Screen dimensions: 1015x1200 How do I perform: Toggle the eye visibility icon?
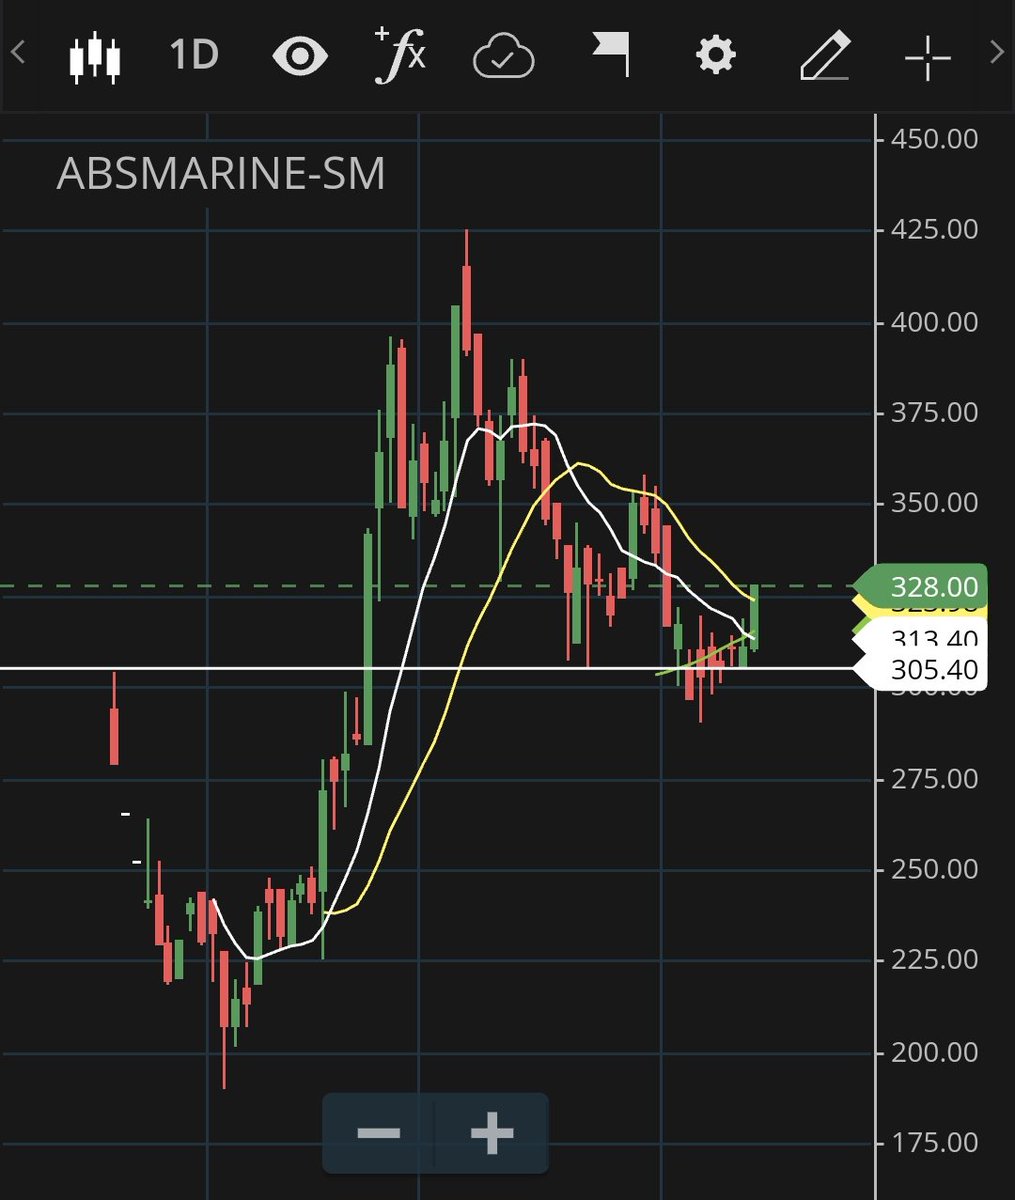[x=300, y=56]
